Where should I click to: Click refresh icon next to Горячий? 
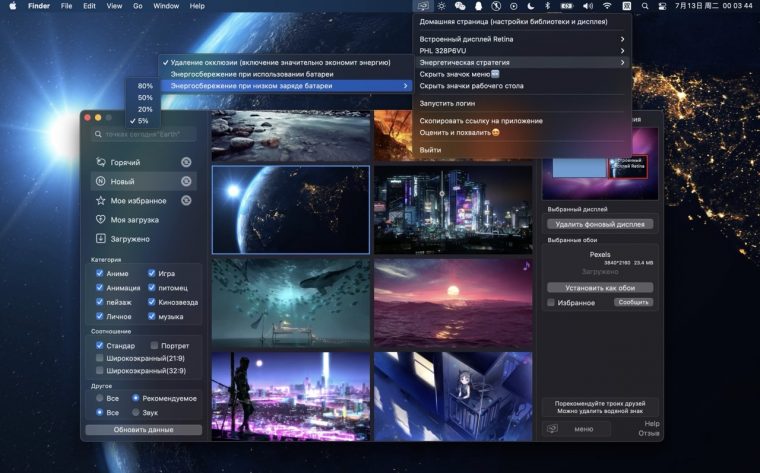coord(186,162)
